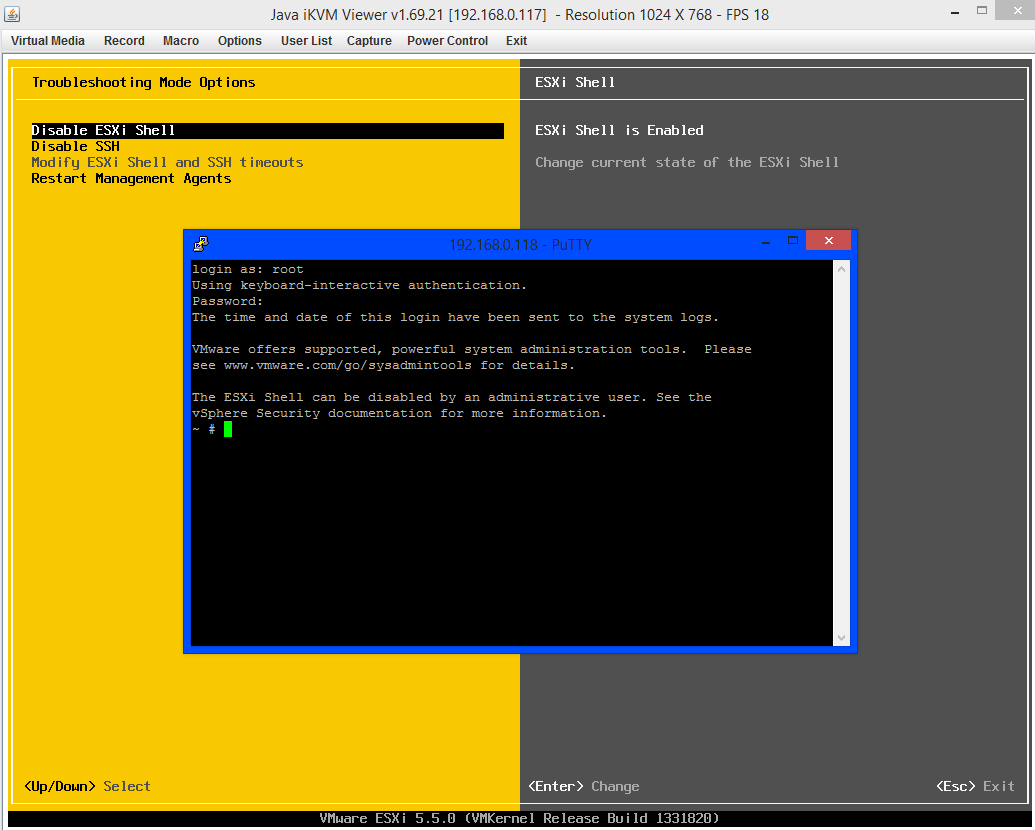Image resolution: width=1035 pixels, height=830 pixels.
Task: Click the PuTTY scrollbar track
Action: tap(841, 453)
